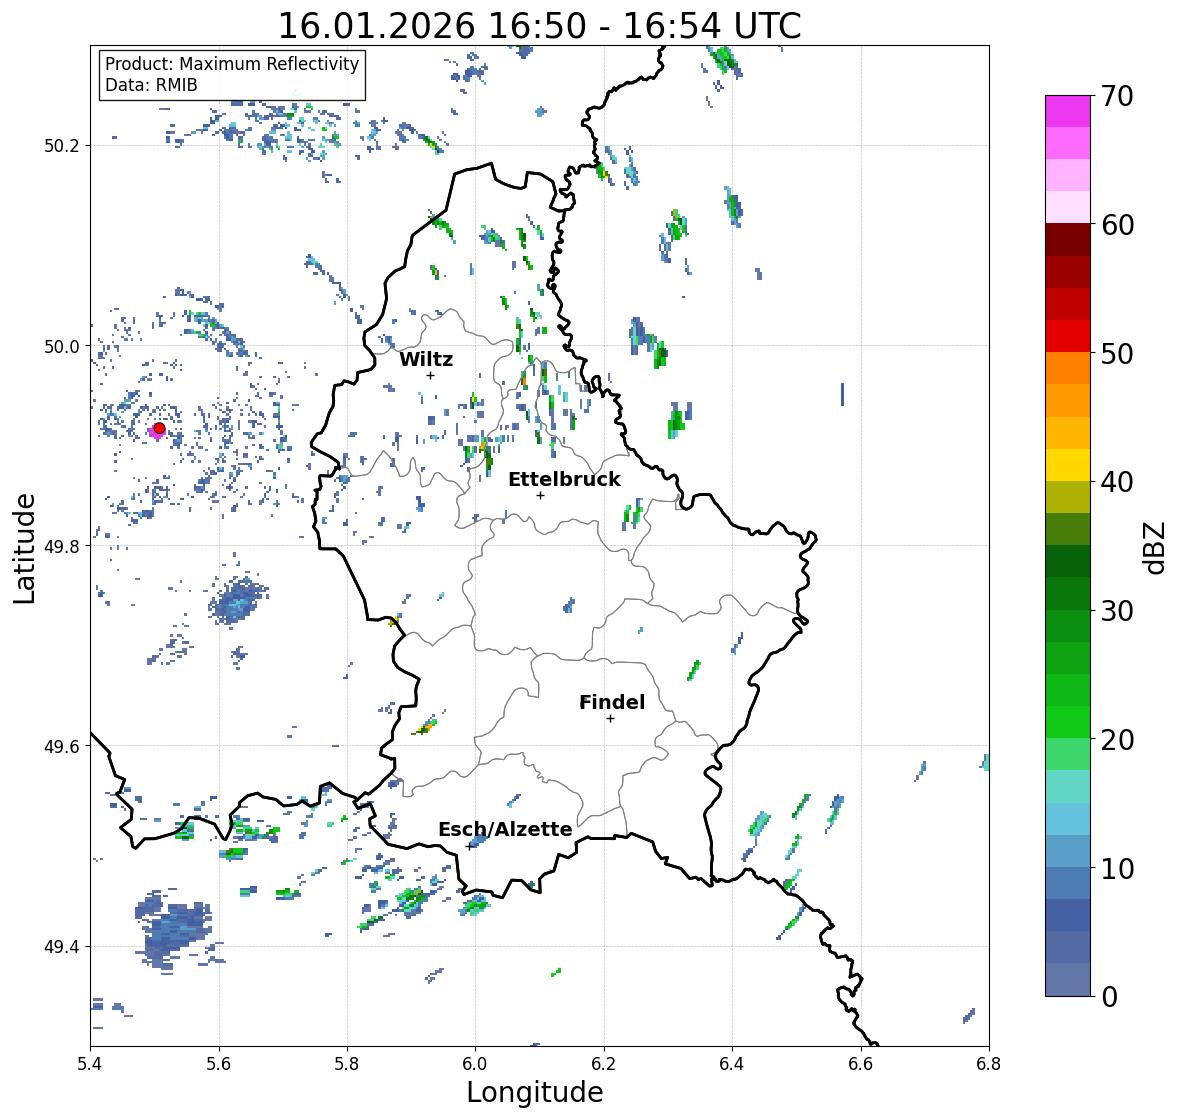Click the 6.4 longitude tick label
Image resolution: width=1179 pixels, height=1117 pixels.
click(732, 1064)
